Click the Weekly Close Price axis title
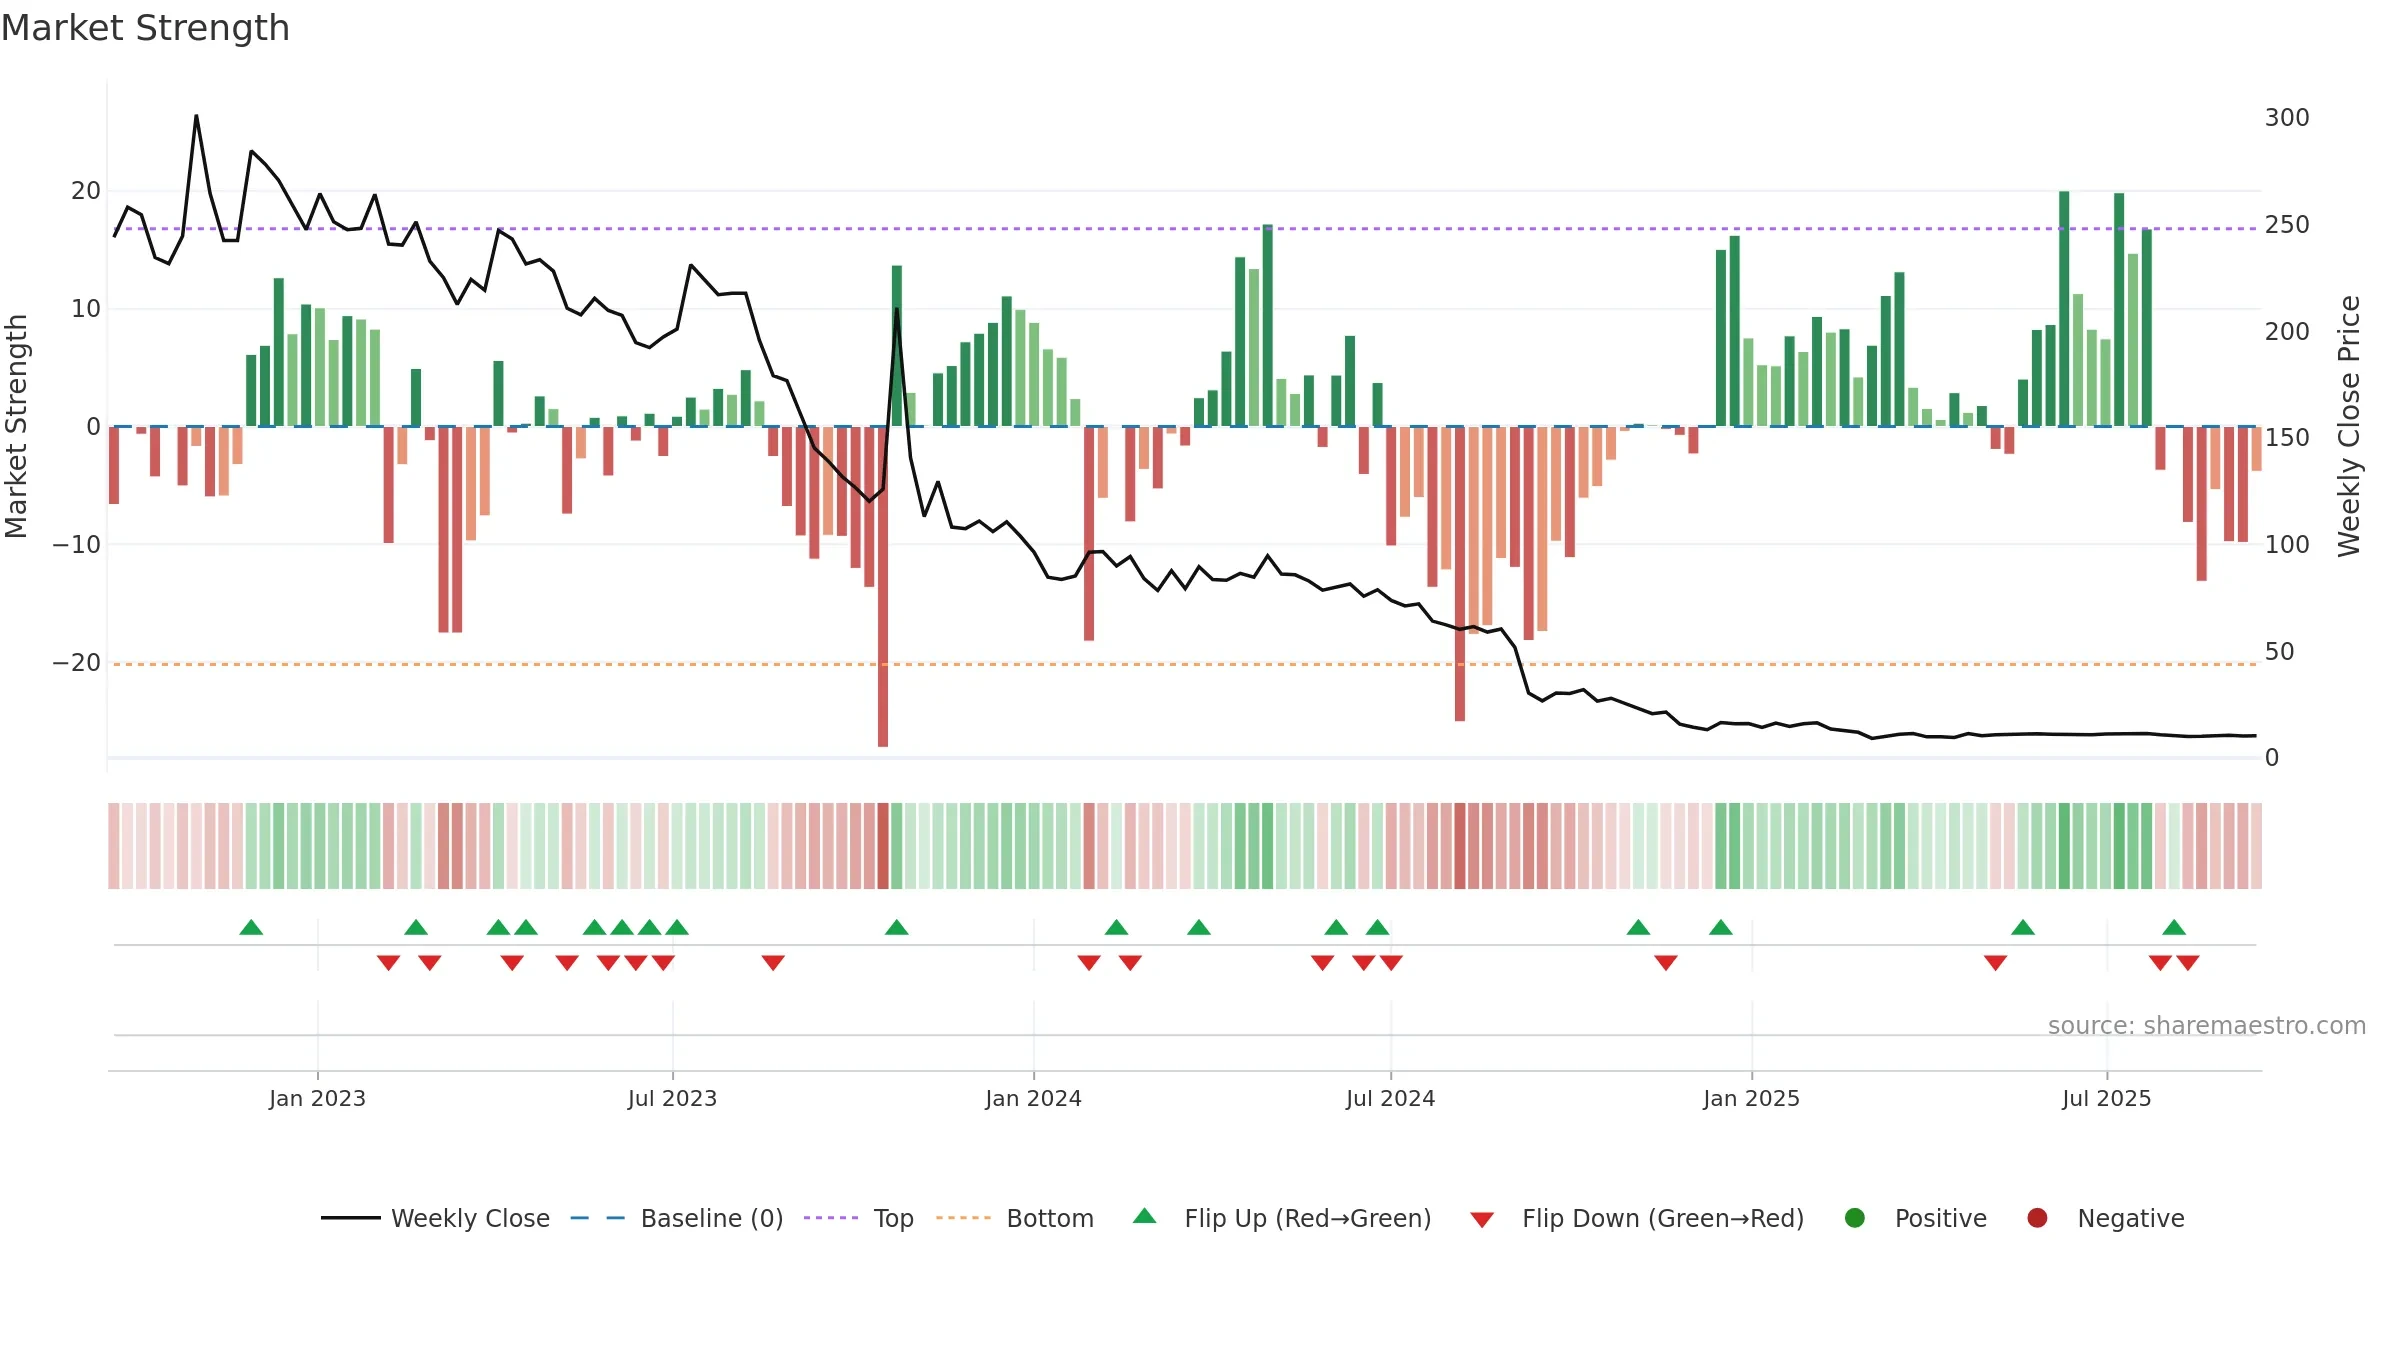 (2349, 426)
